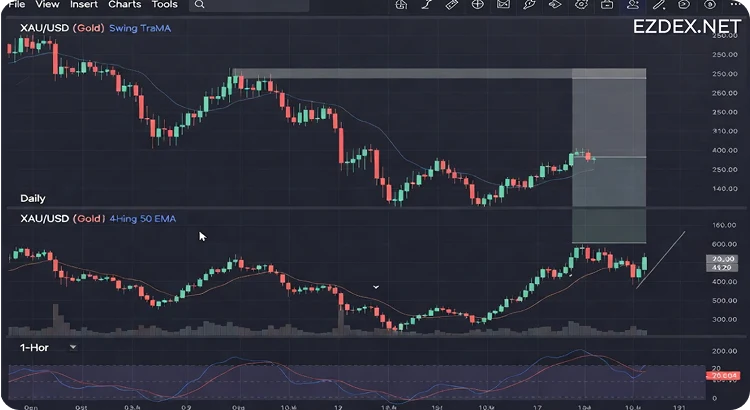Image resolution: width=750 pixels, height=410 pixels.
Task: Click the XAU/USD (Gold) title in top chart
Action: point(62,28)
